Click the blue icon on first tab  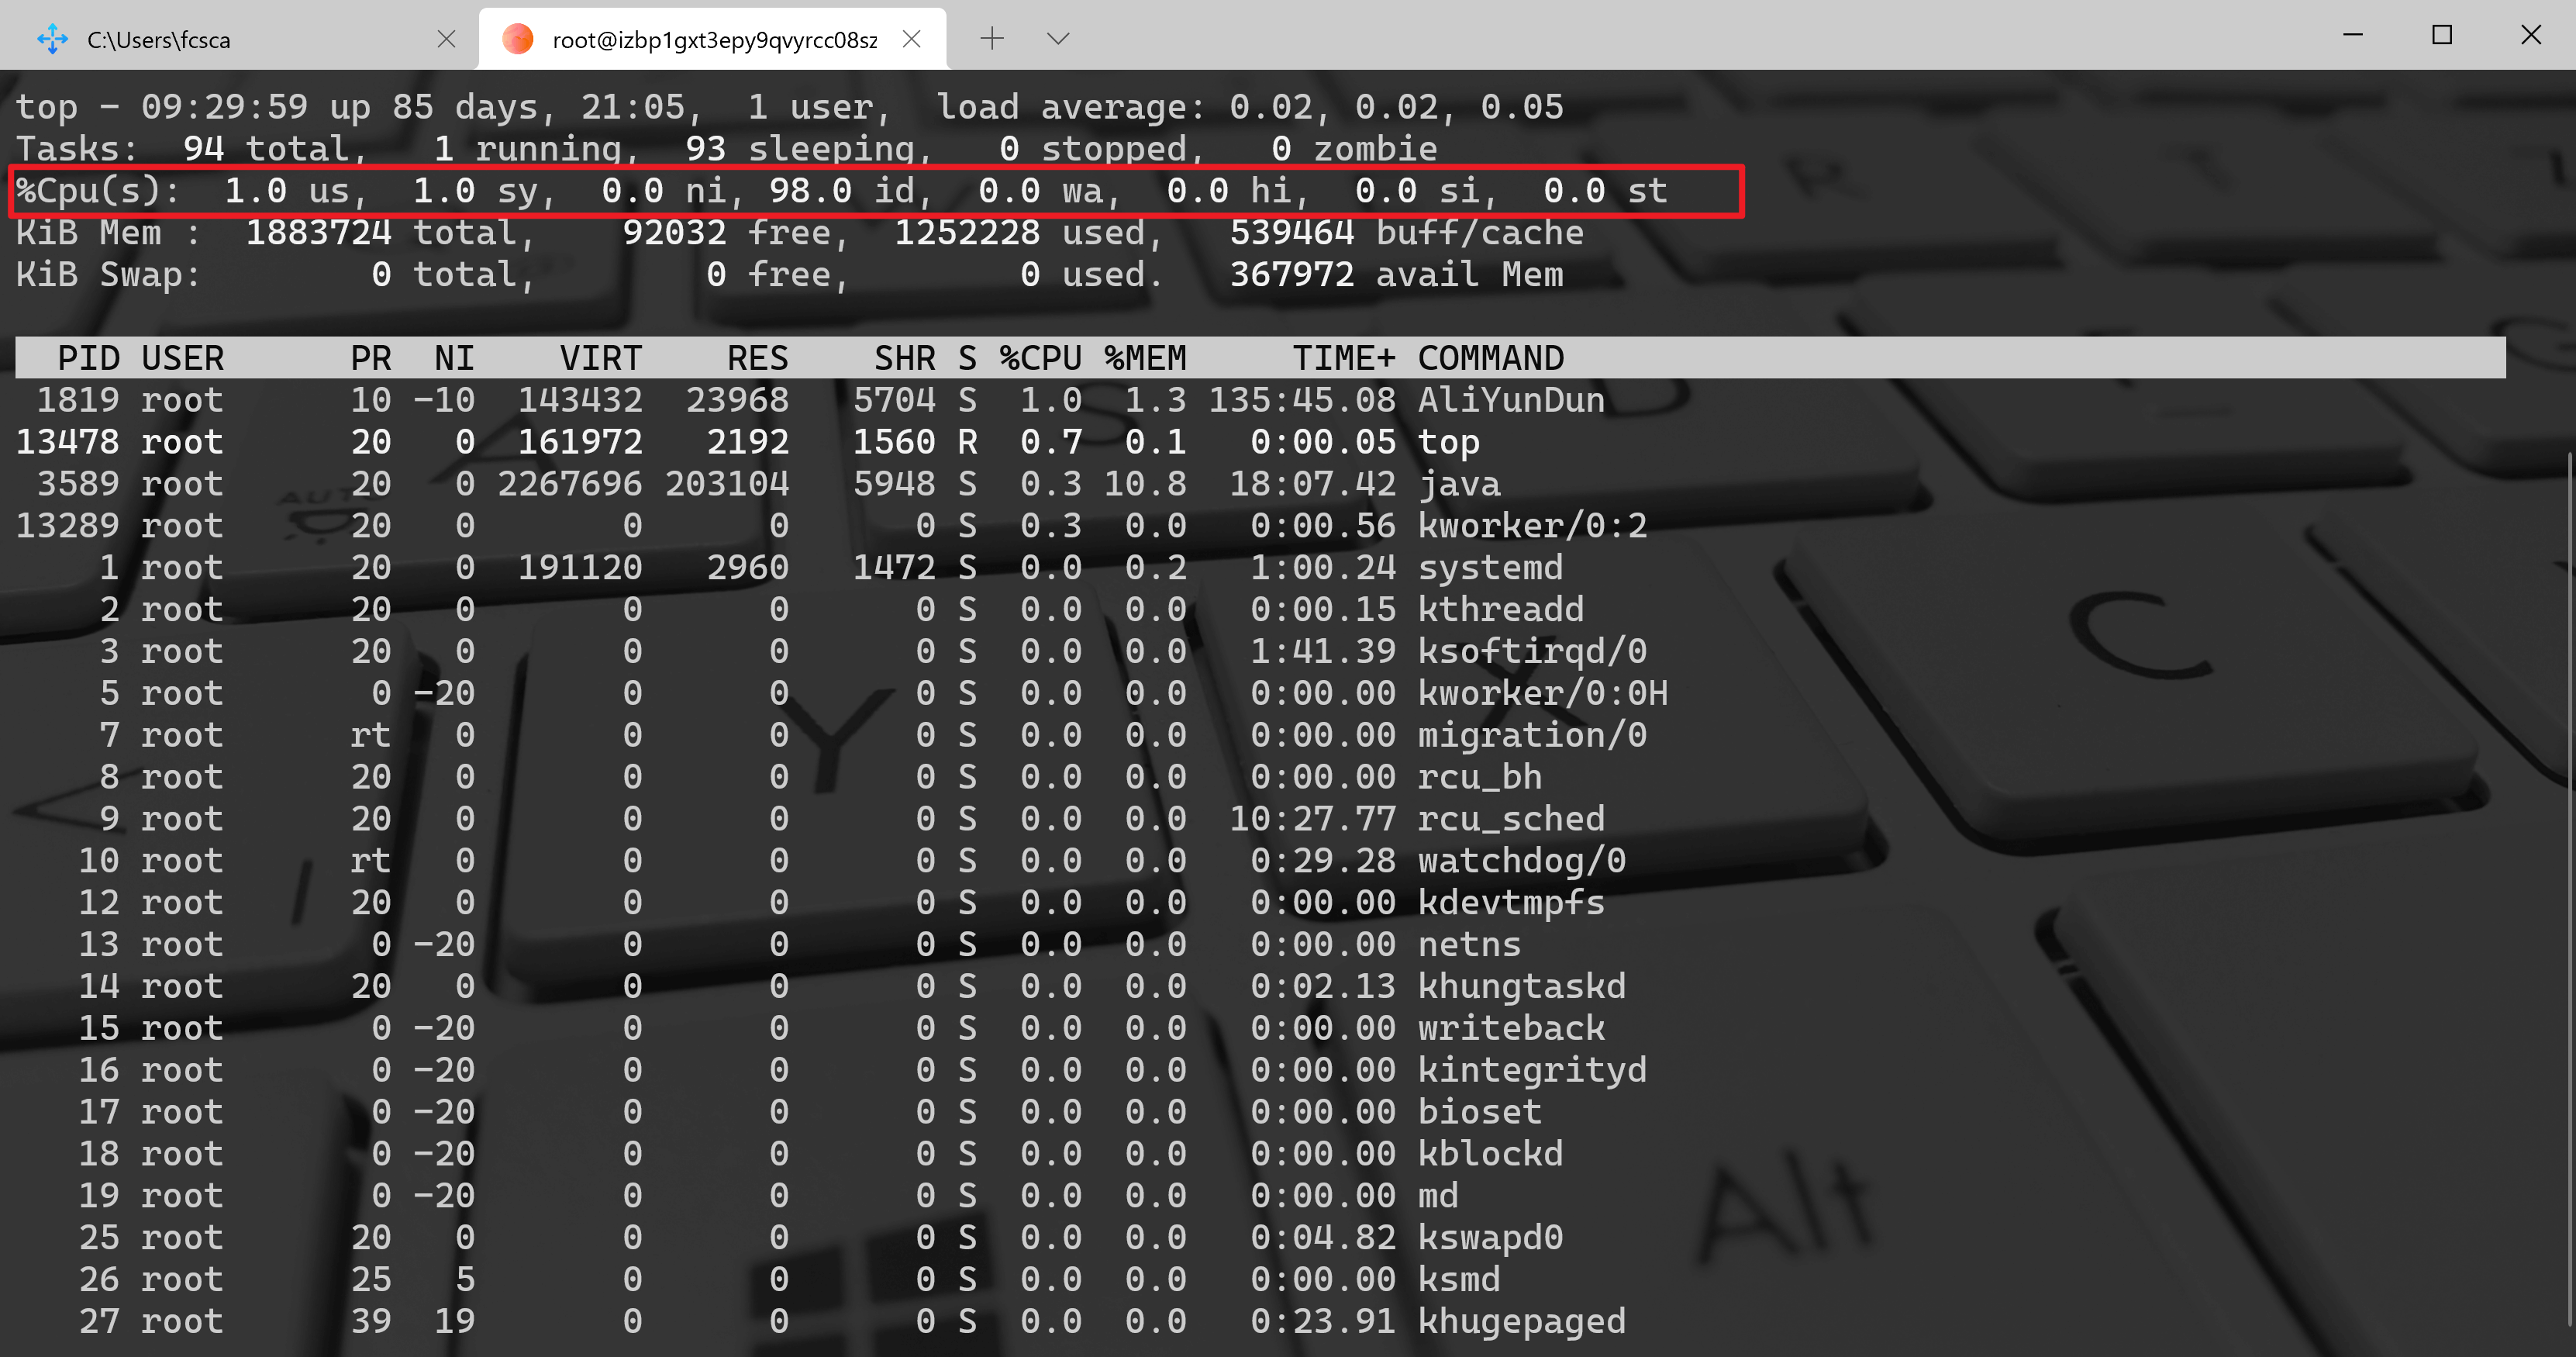tap(52, 40)
